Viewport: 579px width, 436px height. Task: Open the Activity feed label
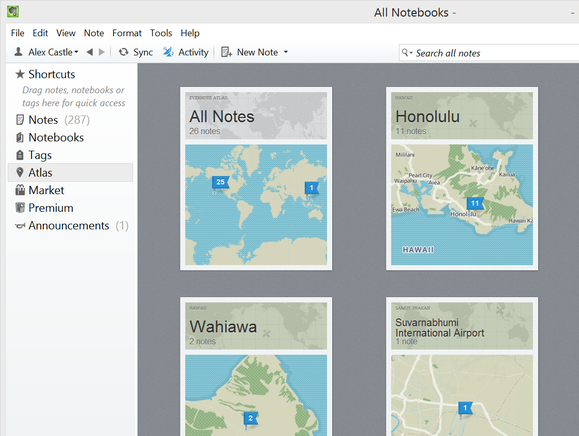tap(193, 52)
